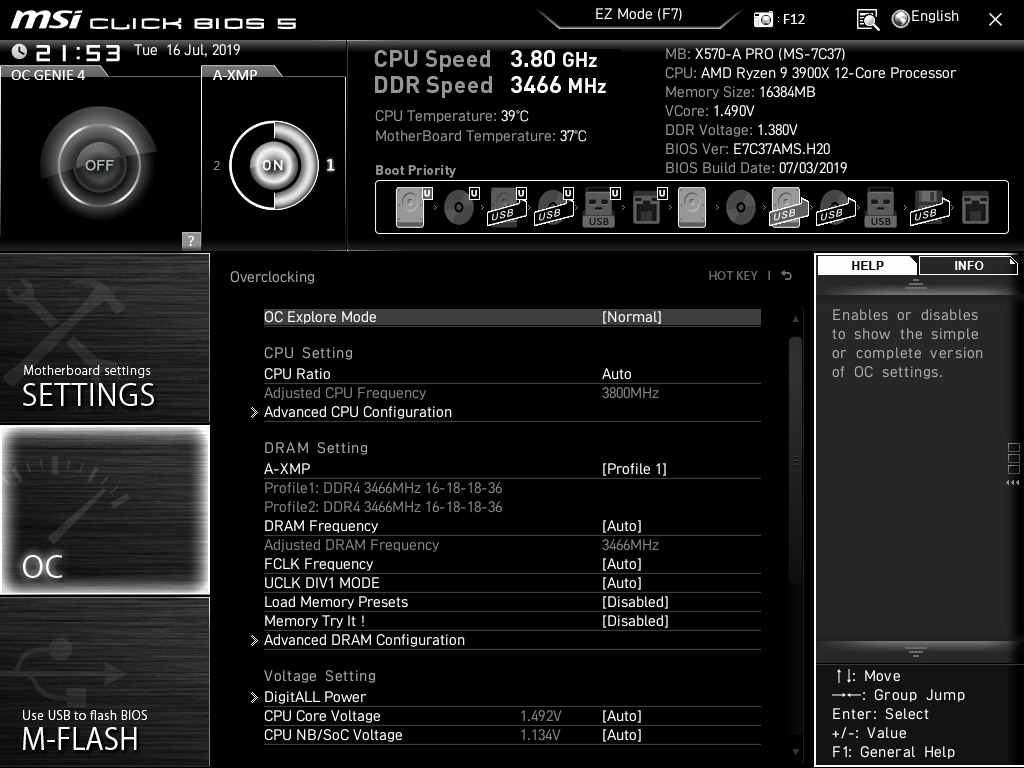Change OC Explore Mode Normal value

(632, 317)
